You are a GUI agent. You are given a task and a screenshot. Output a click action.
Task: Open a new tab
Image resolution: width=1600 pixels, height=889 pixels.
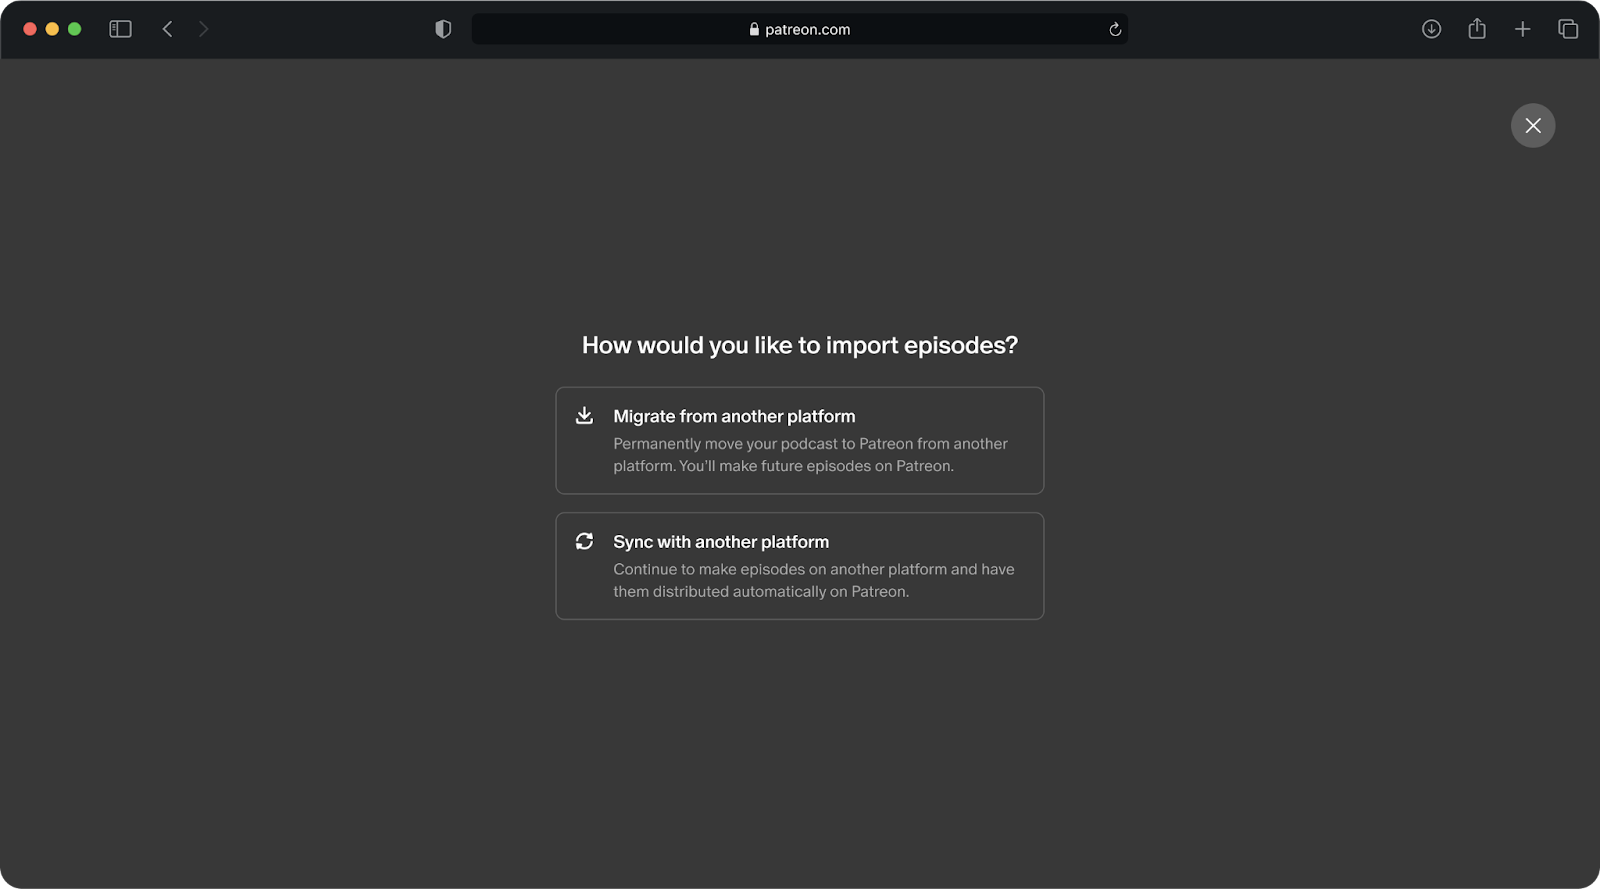pyautogui.click(x=1523, y=29)
